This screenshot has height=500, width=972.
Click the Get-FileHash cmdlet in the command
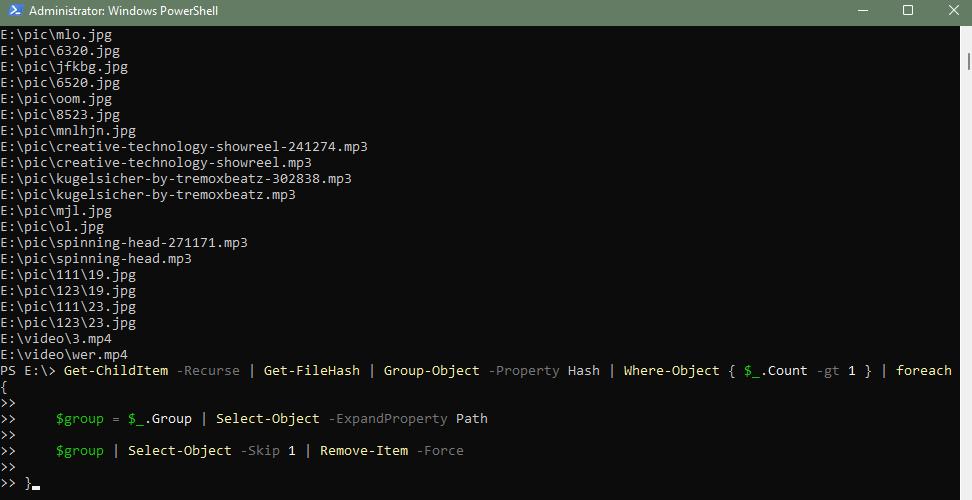tap(311, 371)
